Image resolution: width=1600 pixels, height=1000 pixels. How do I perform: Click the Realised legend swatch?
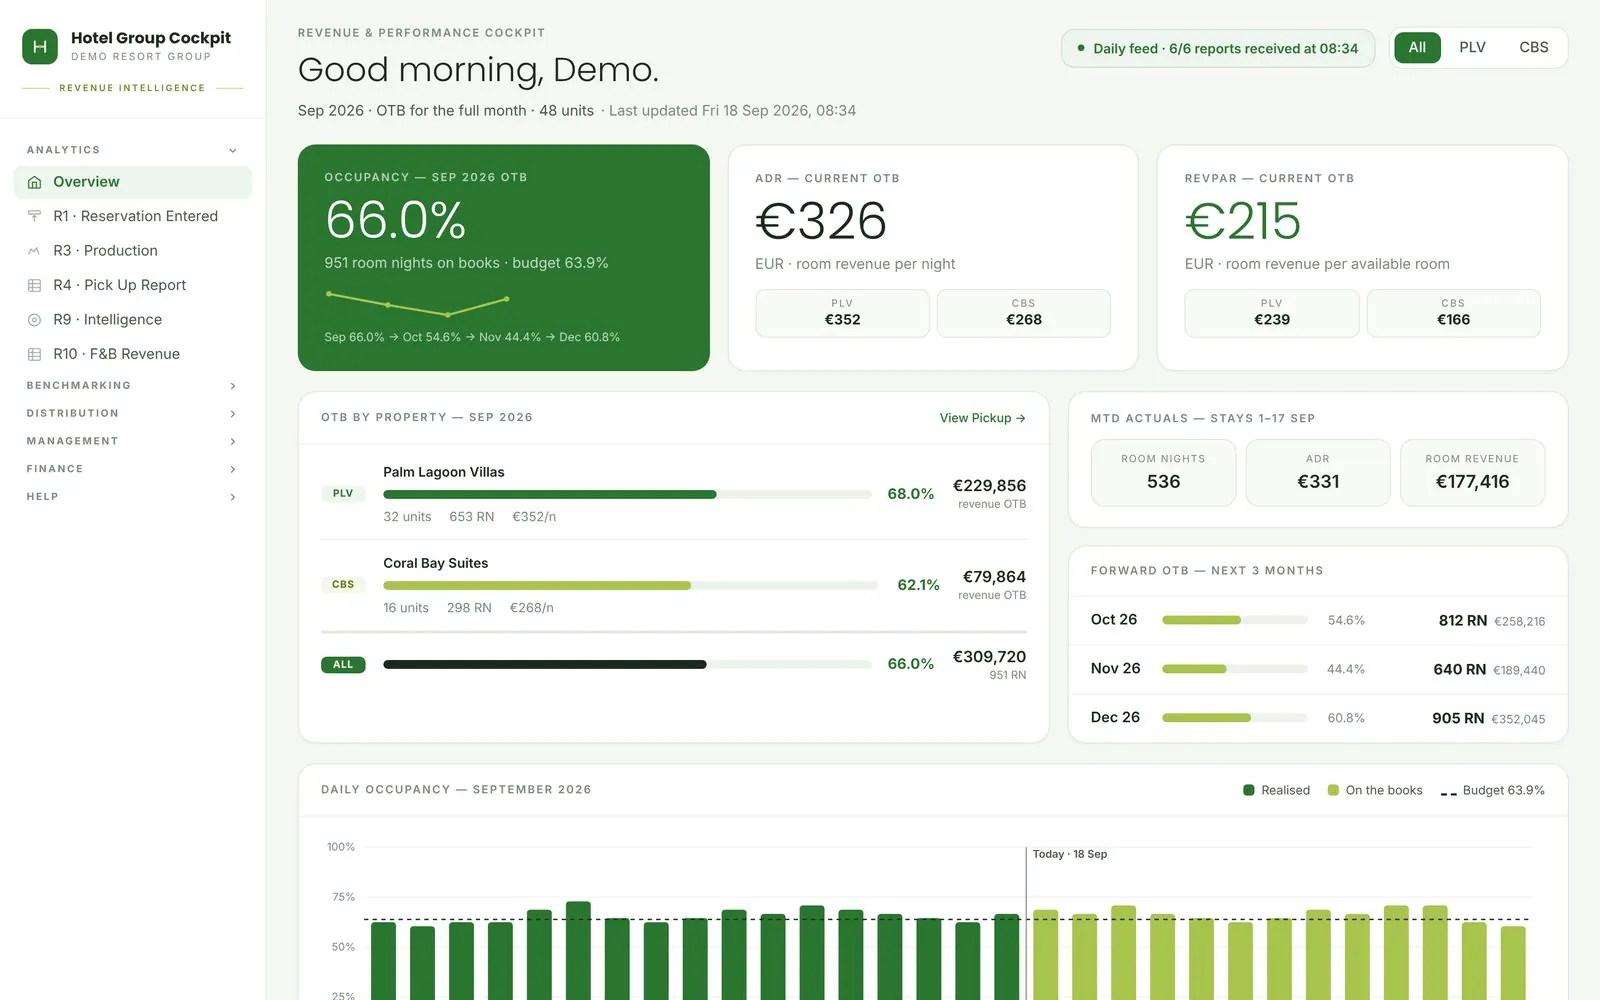pyautogui.click(x=1248, y=790)
